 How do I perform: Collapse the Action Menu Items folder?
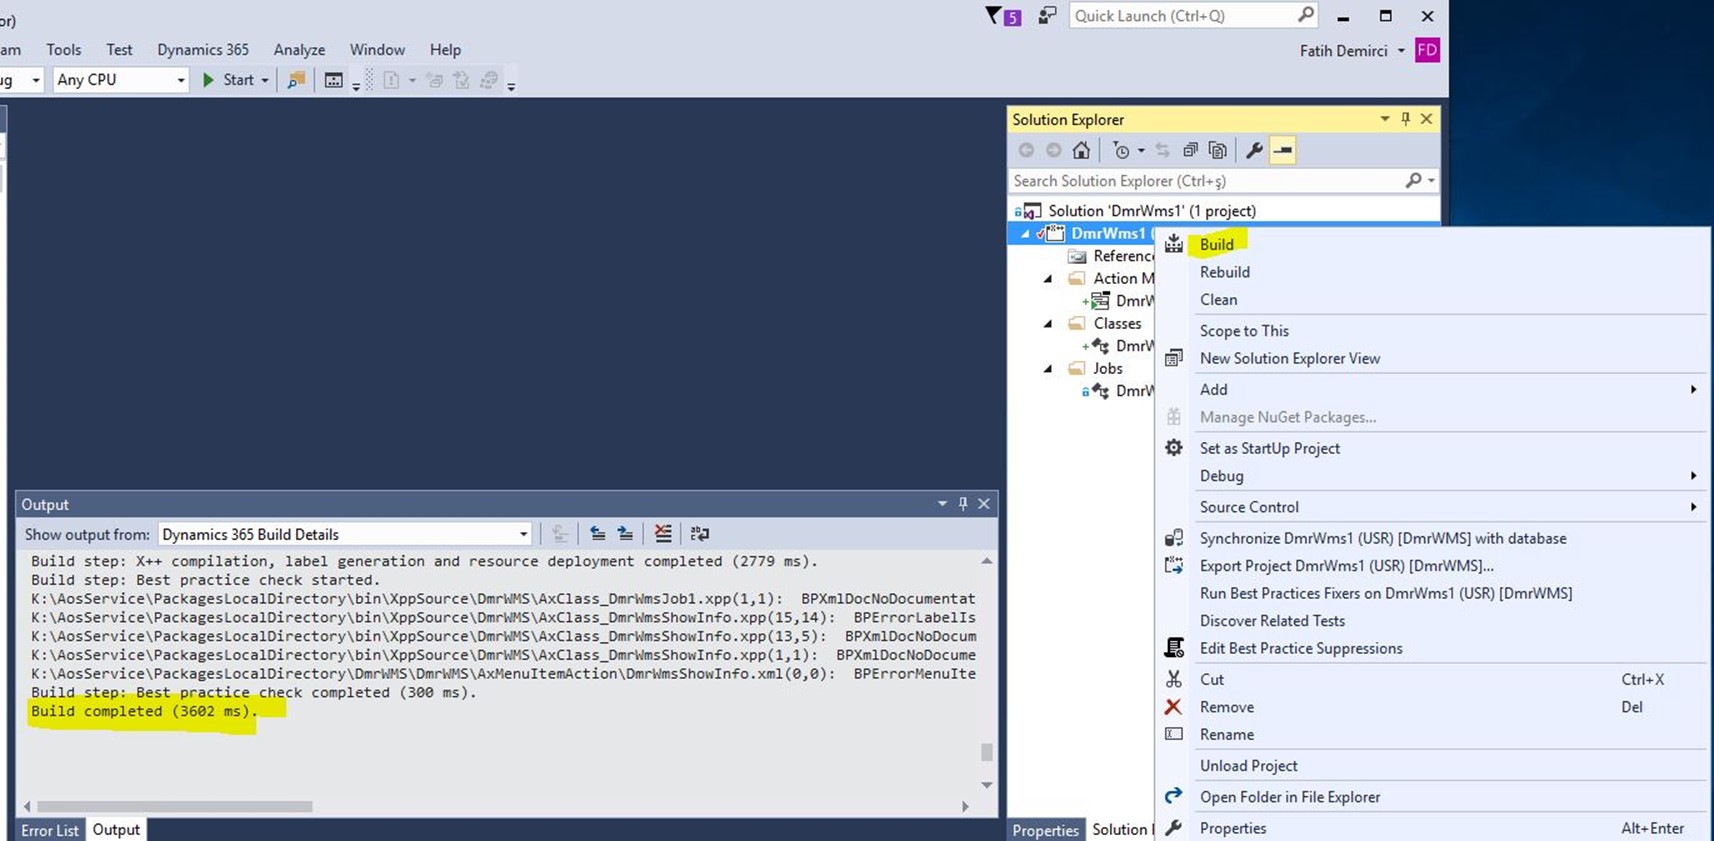coord(1048,279)
